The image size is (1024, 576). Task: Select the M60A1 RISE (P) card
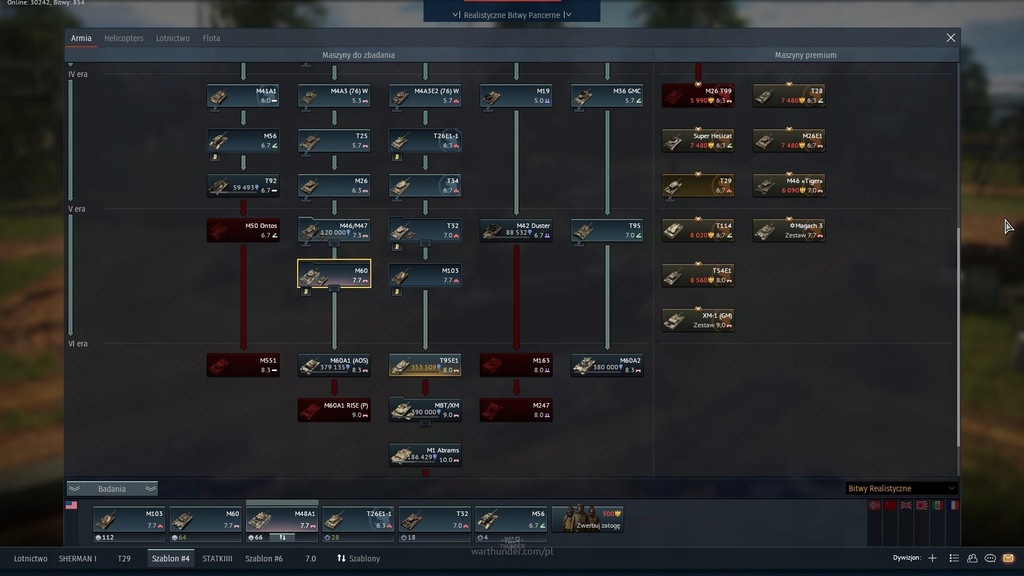pyautogui.click(x=334, y=409)
